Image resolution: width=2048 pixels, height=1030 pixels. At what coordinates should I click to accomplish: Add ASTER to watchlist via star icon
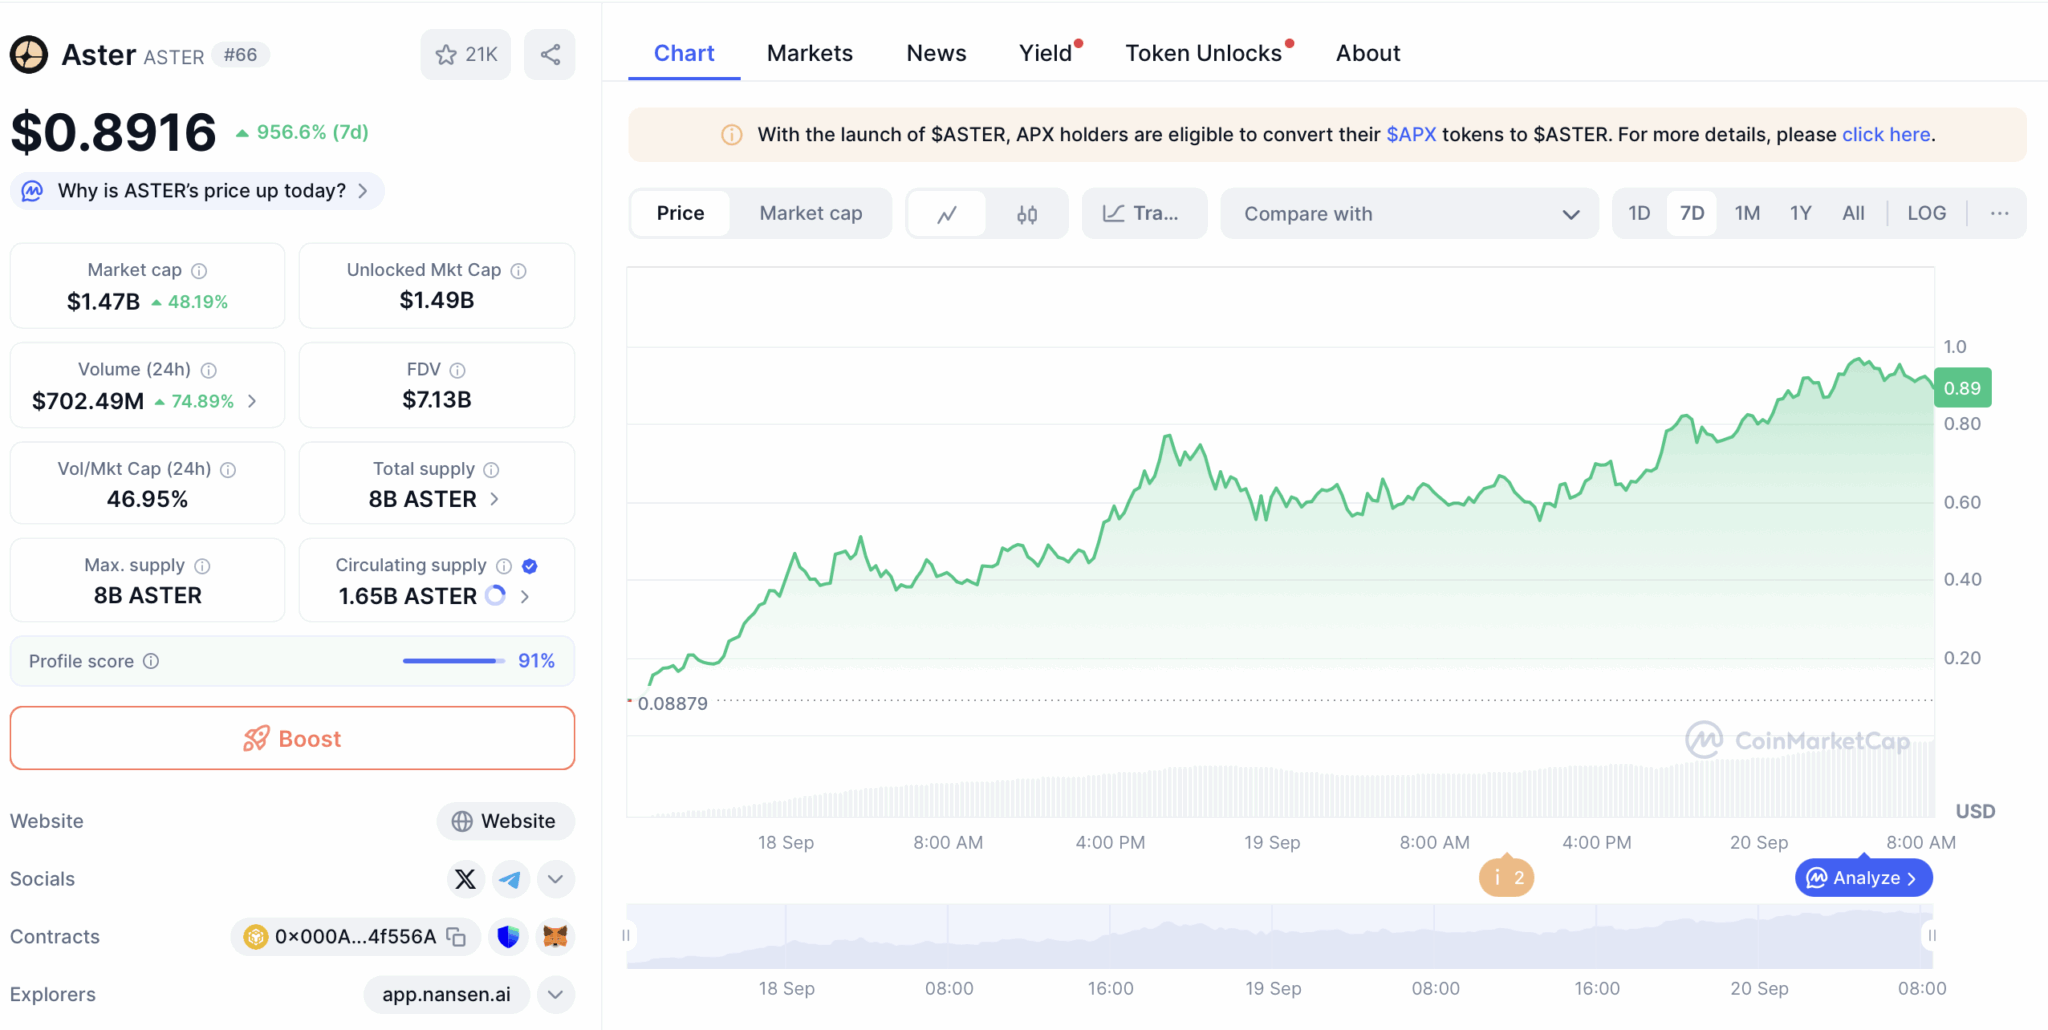[445, 54]
